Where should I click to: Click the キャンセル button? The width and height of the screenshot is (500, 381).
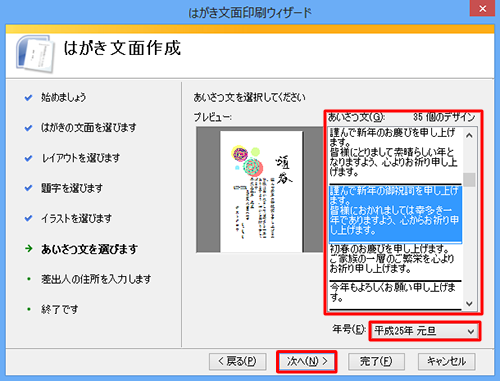(447, 362)
